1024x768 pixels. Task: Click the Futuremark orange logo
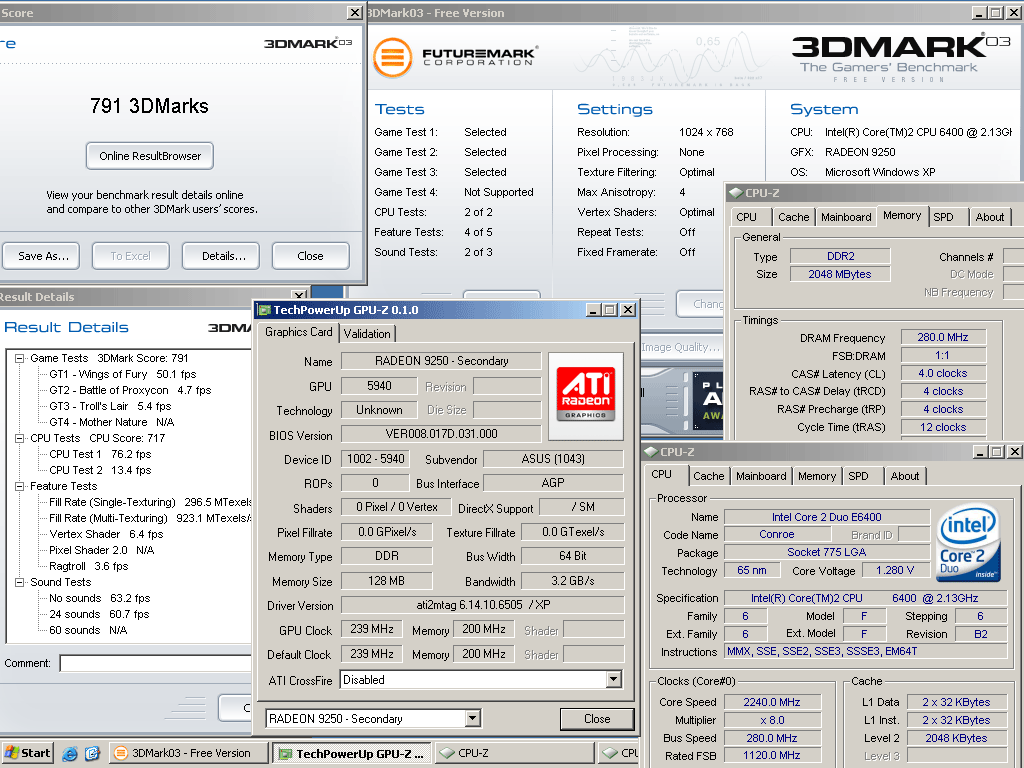click(x=392, y=57)
